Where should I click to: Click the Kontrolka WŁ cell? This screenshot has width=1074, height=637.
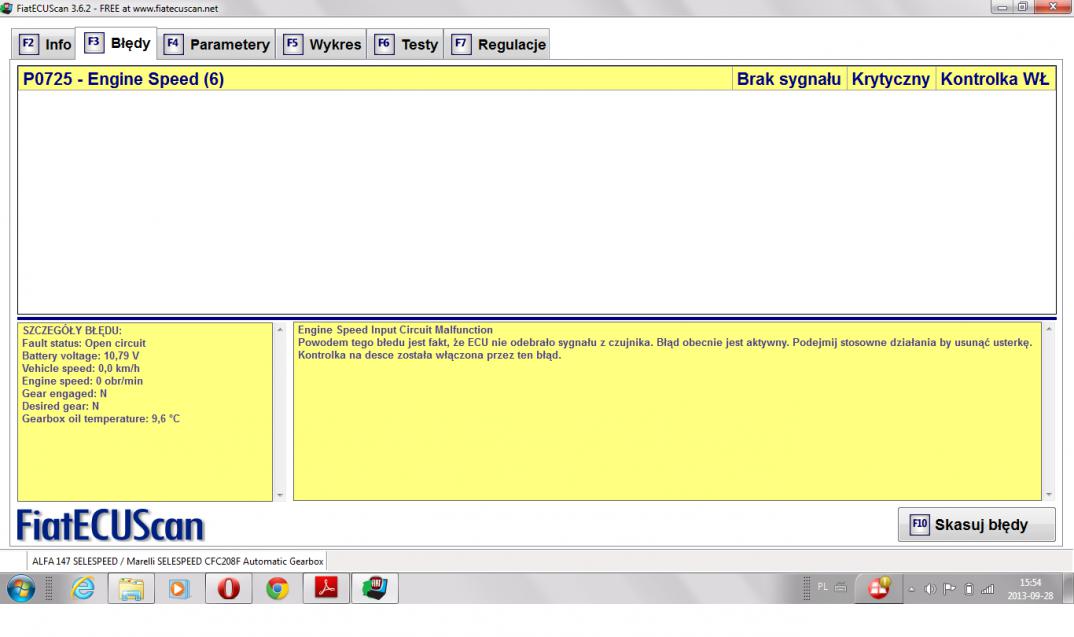995,79
